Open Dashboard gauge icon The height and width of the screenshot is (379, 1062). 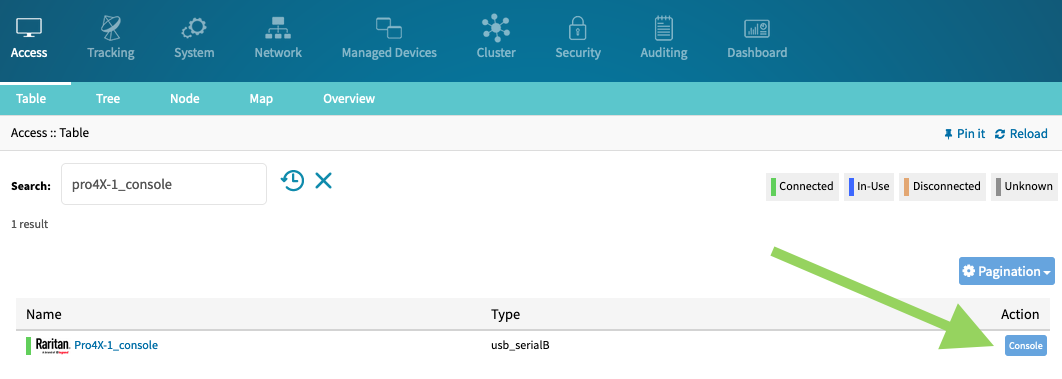757,28
